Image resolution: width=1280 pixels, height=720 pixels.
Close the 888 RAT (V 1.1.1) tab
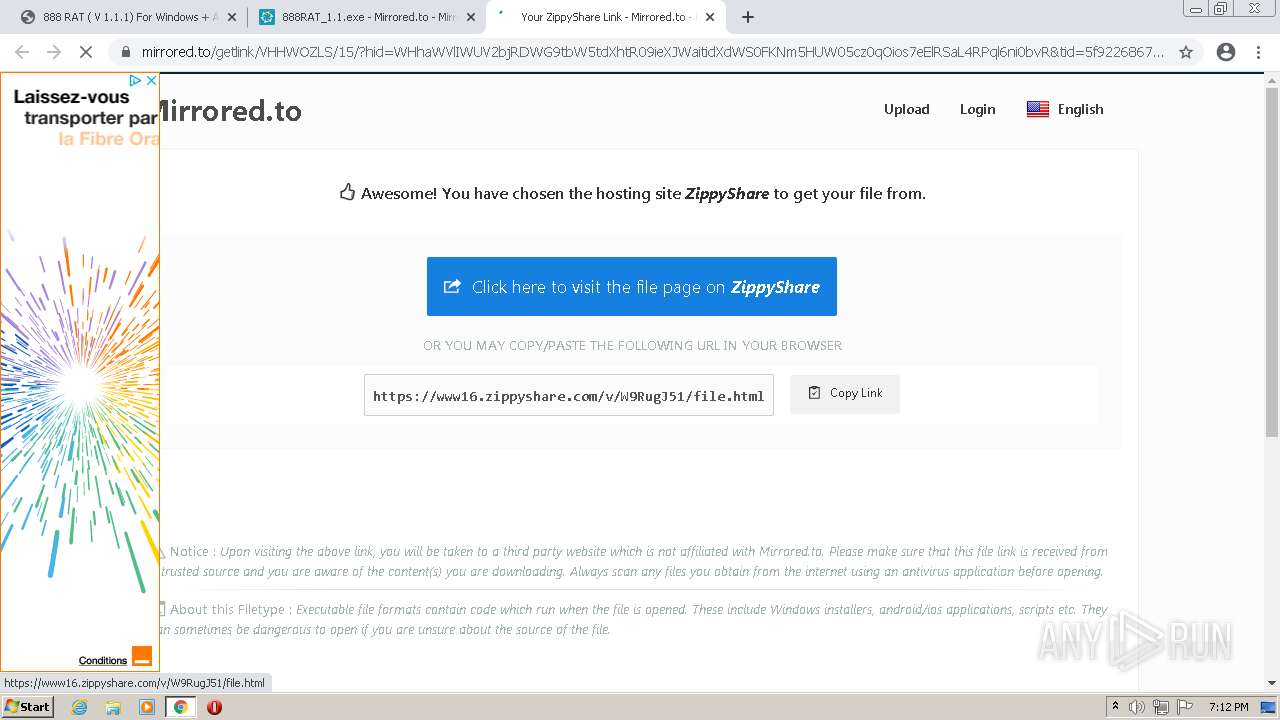pos(232,17)
